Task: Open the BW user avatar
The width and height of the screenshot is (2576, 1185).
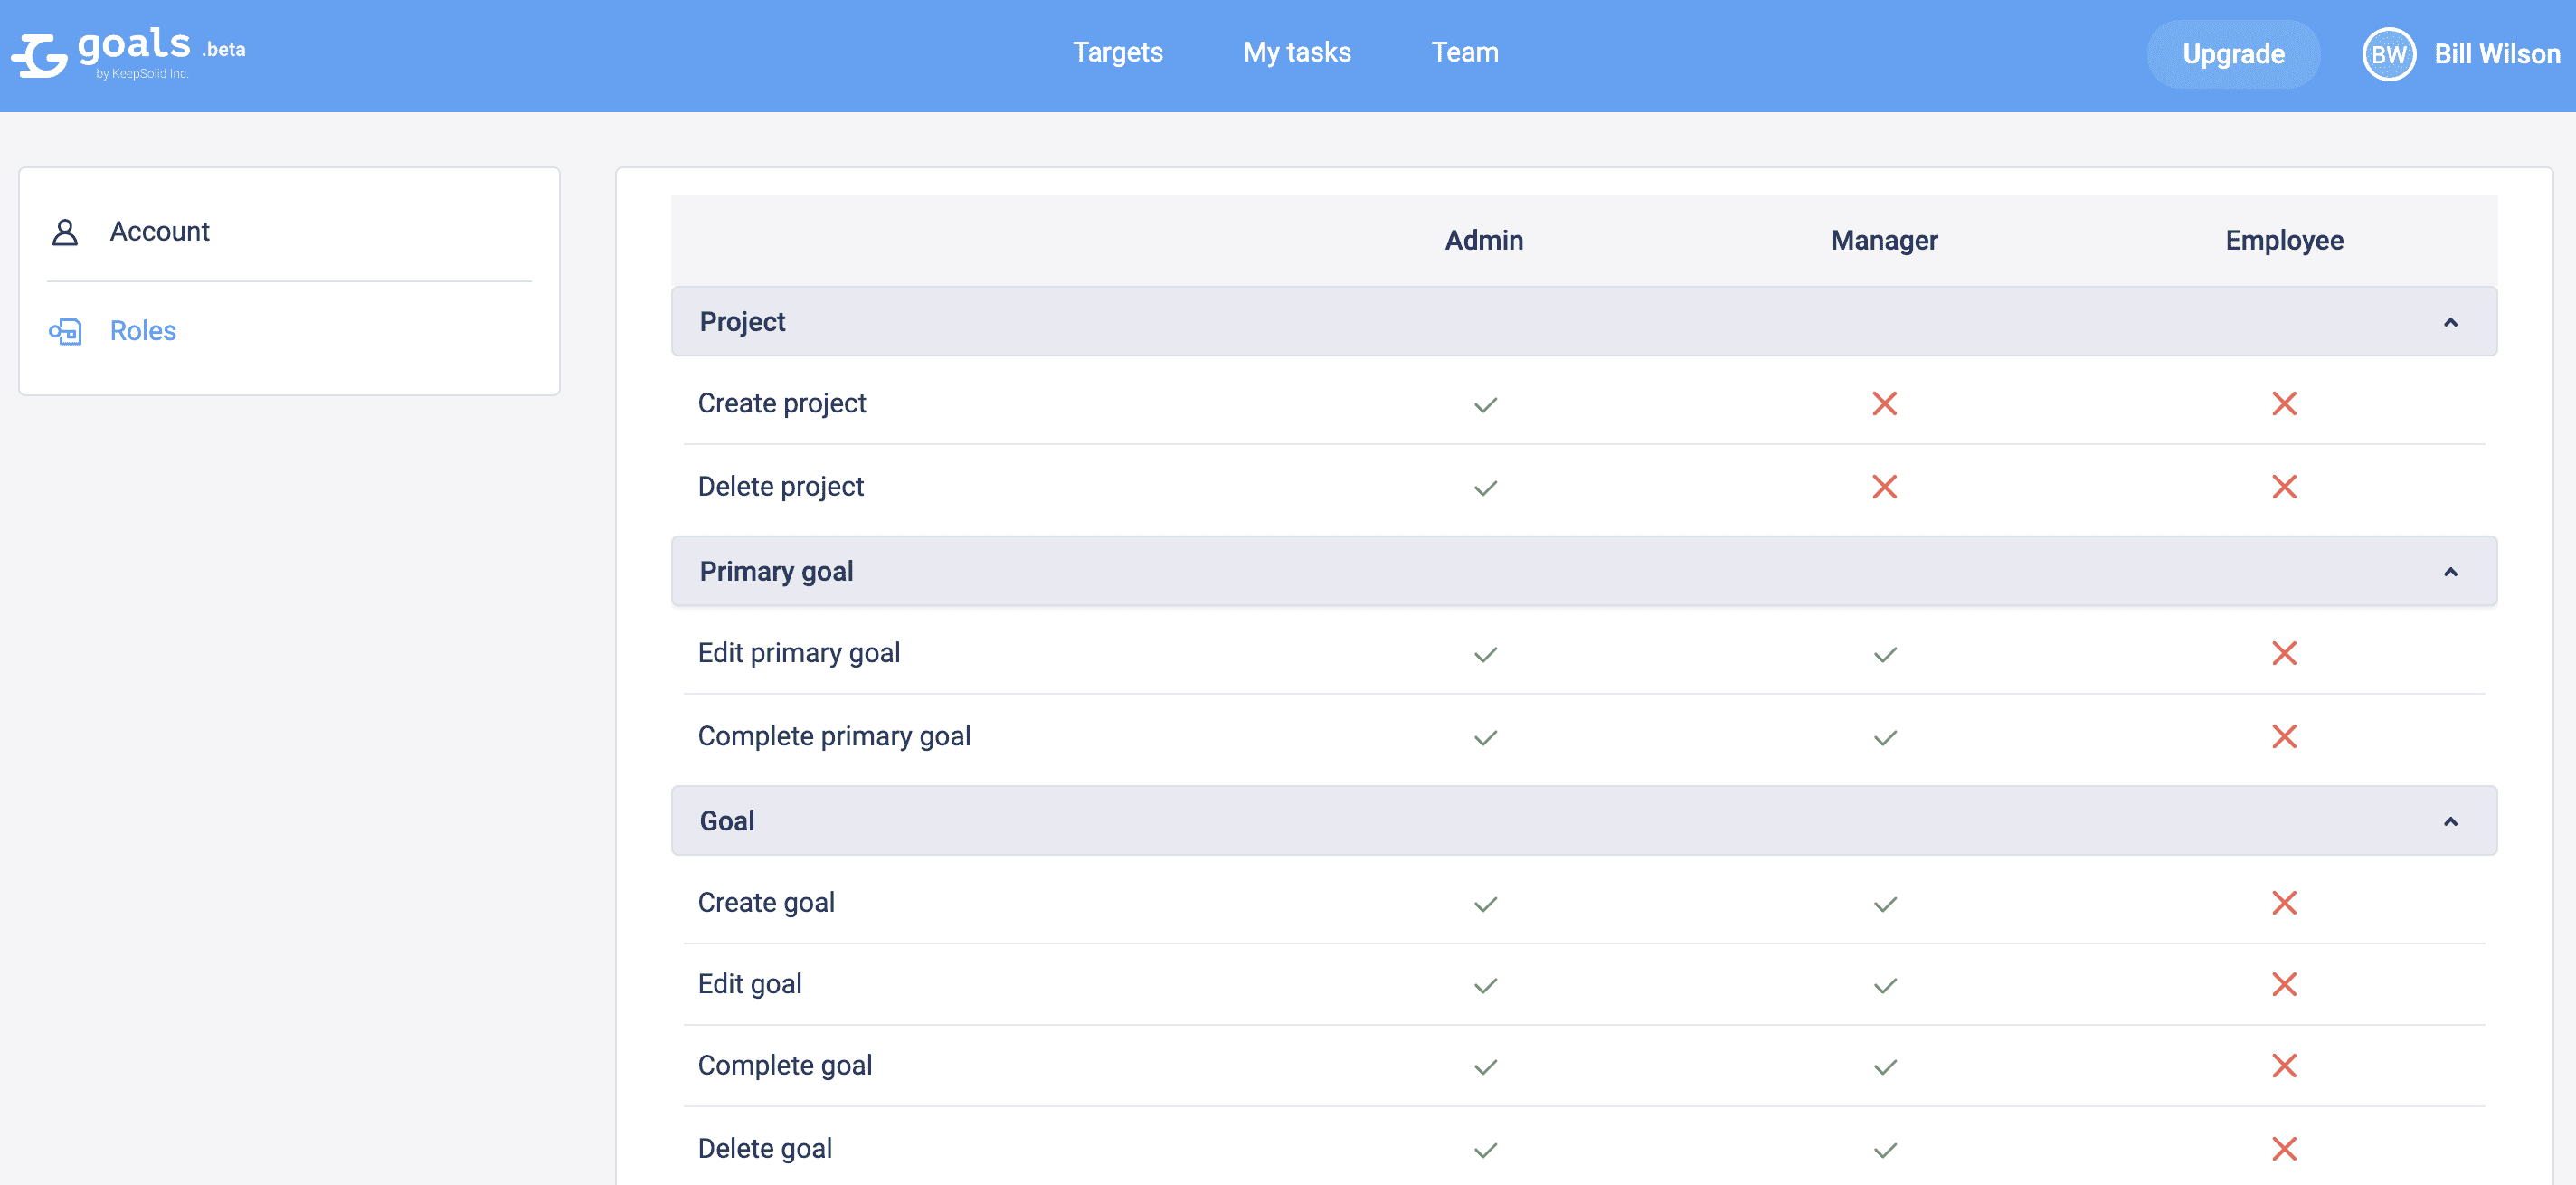Action: (x=2389, y=54)
